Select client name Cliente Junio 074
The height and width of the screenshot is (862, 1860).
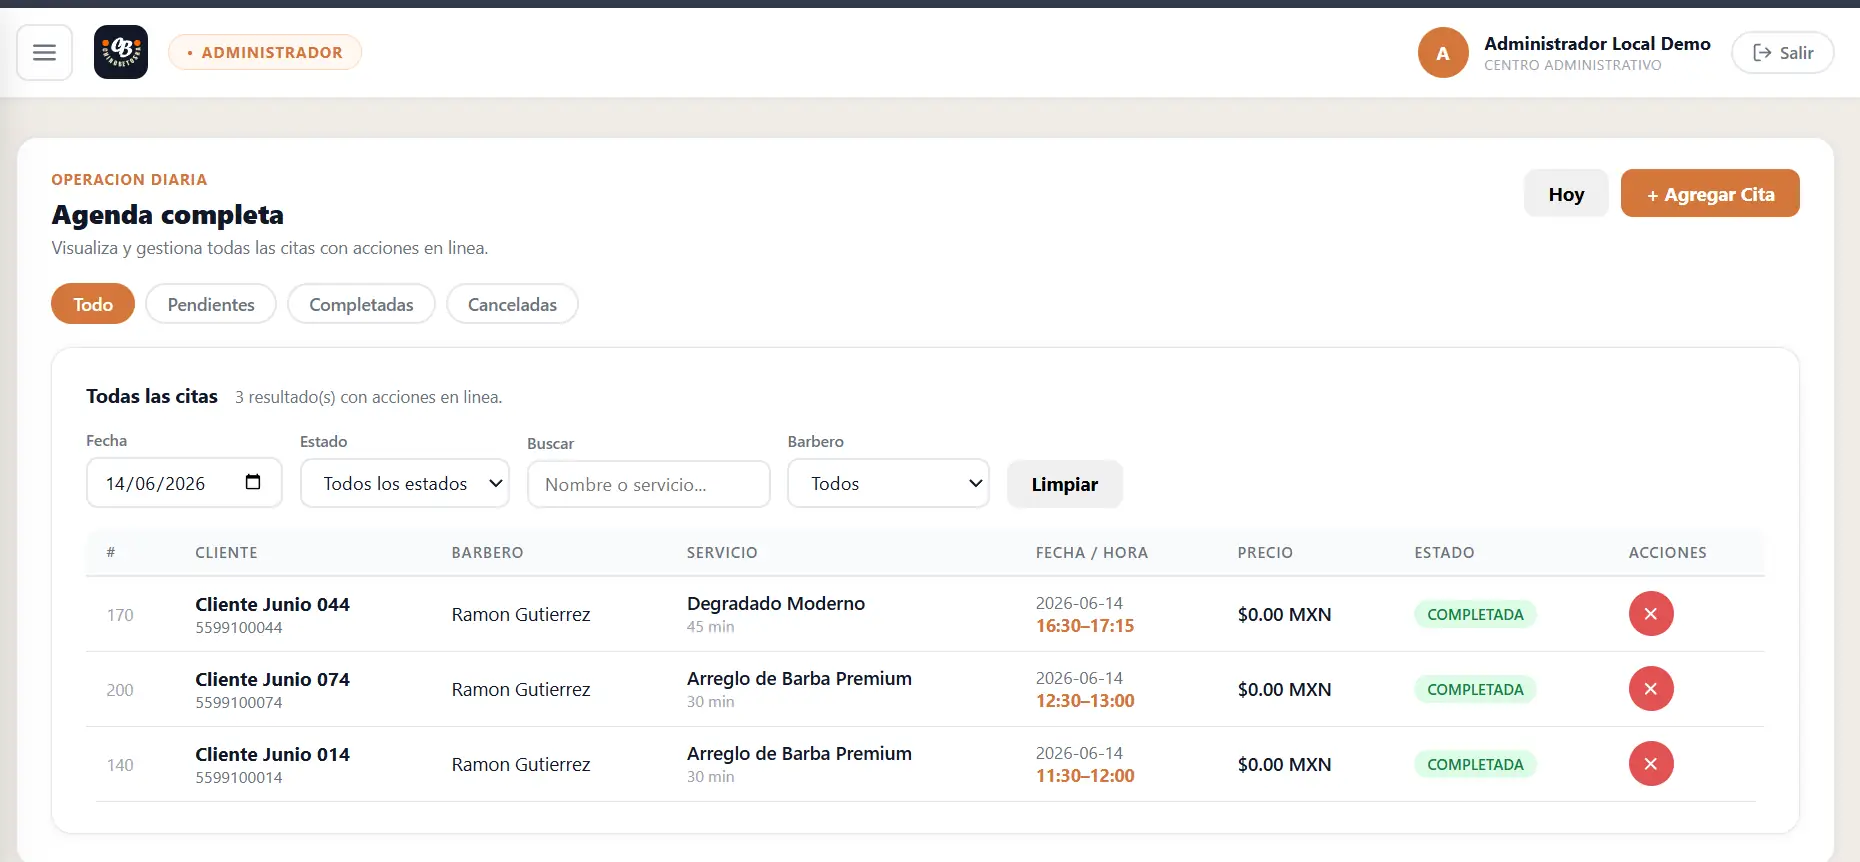(272, 679)
